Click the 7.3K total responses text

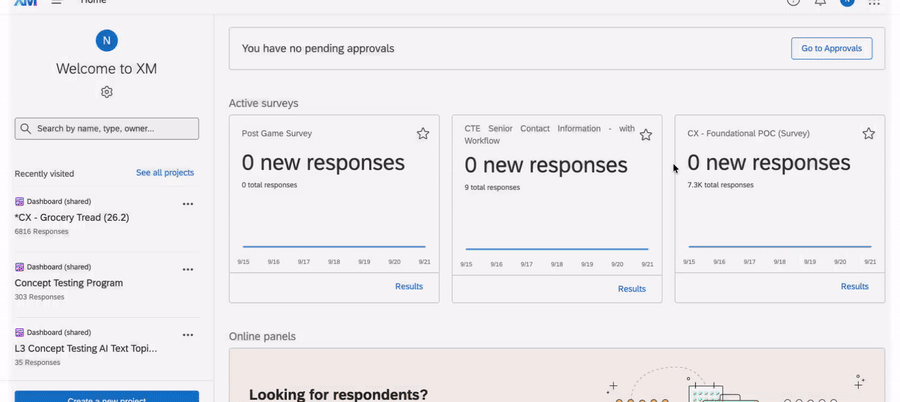click(x=720, y=185)
